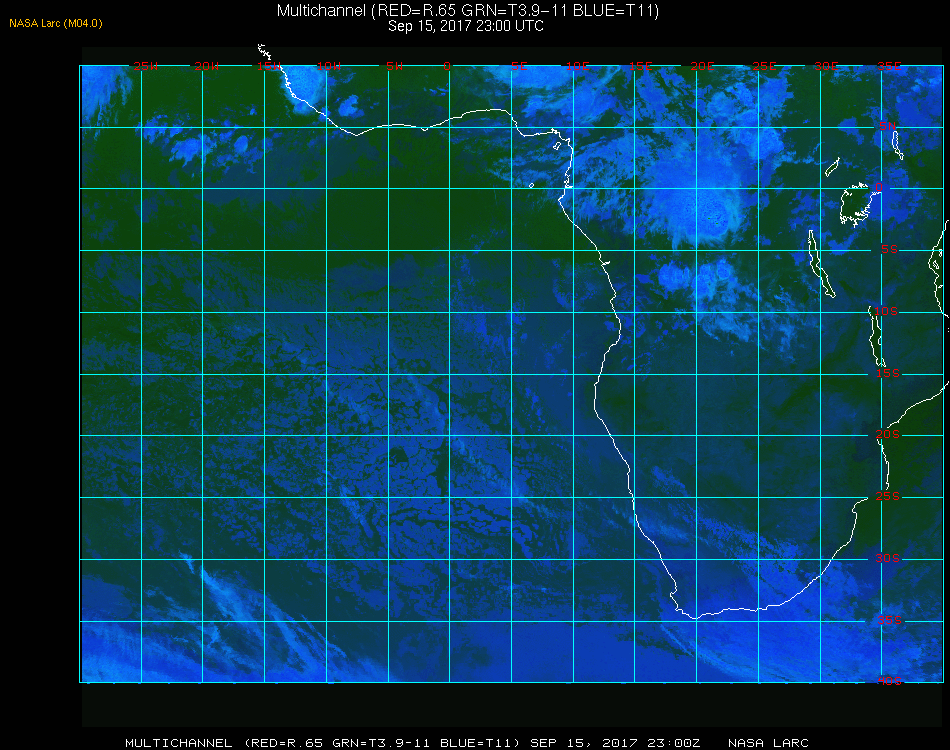The height and width of the screenshot is (750, 950).
Task: Click the 5N latitude label
Action: coord(888,126)
